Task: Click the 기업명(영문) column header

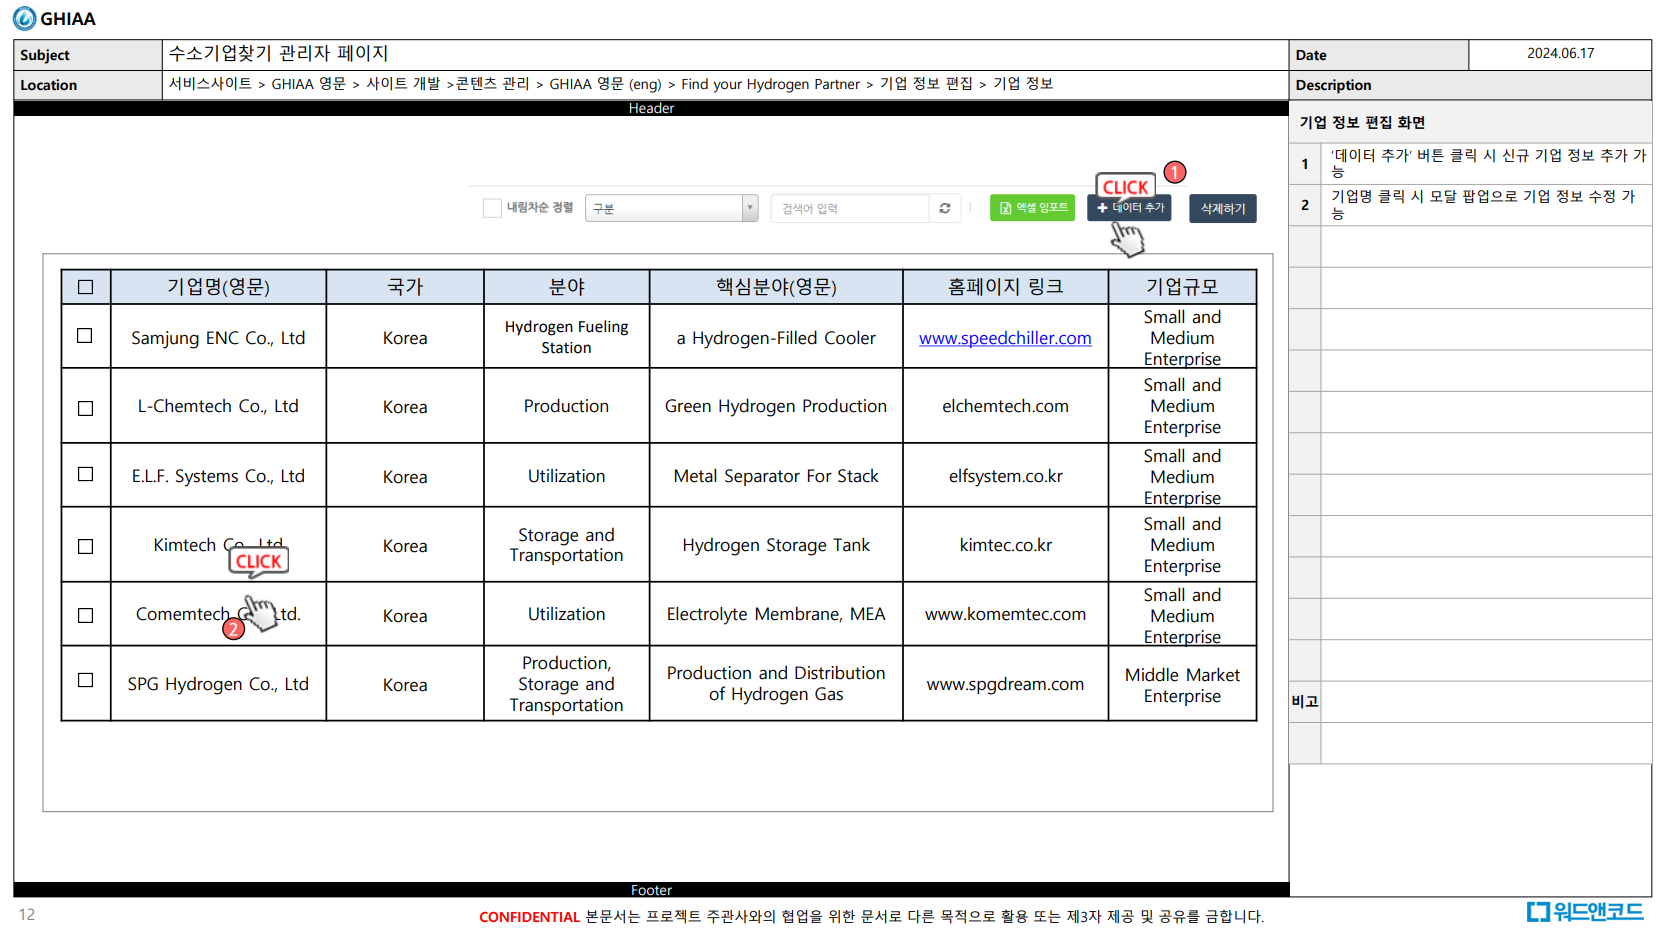Action: pos(218,287)
